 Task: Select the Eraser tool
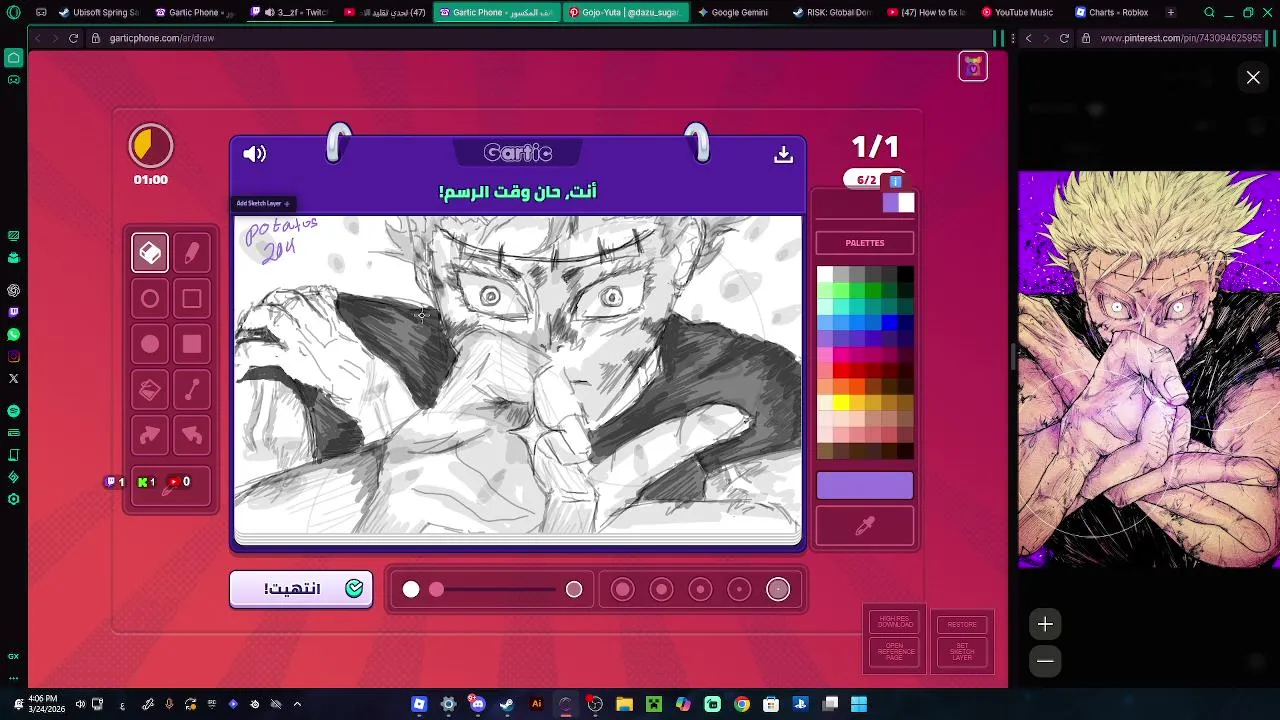pyautogui.click(x=150, y=253)
